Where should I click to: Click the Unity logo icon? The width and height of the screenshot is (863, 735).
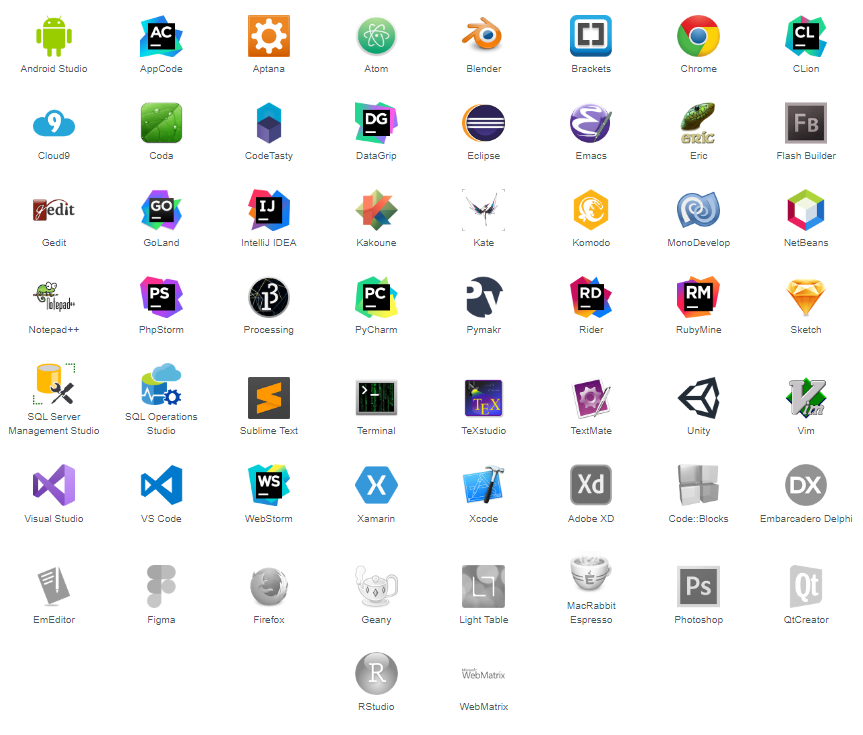tap(698, 398)
